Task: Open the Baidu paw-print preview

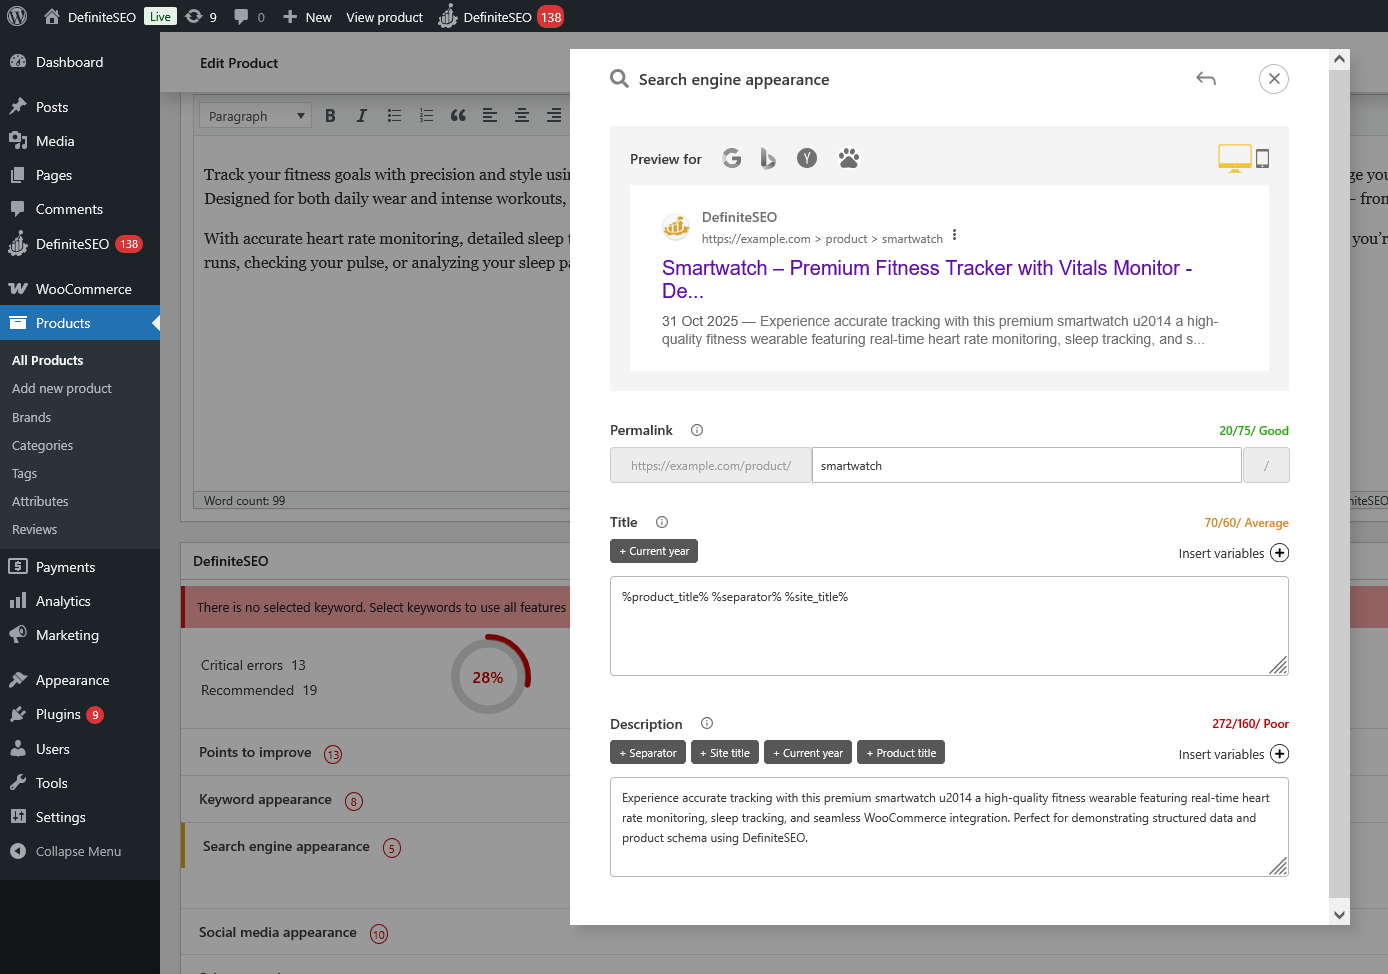Action: click(848, 158)
